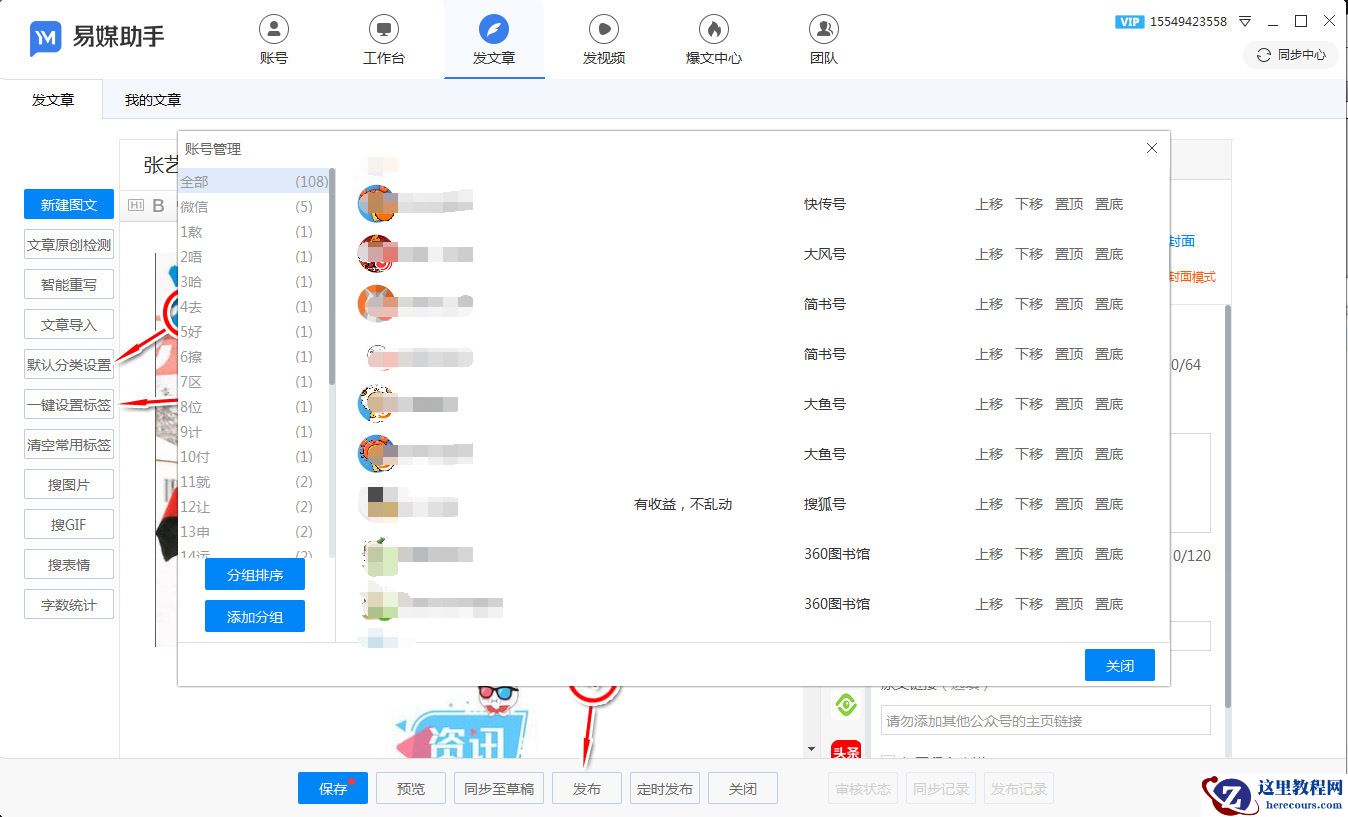
Task: Click the 保存 save button
Action: pos(333,788)
